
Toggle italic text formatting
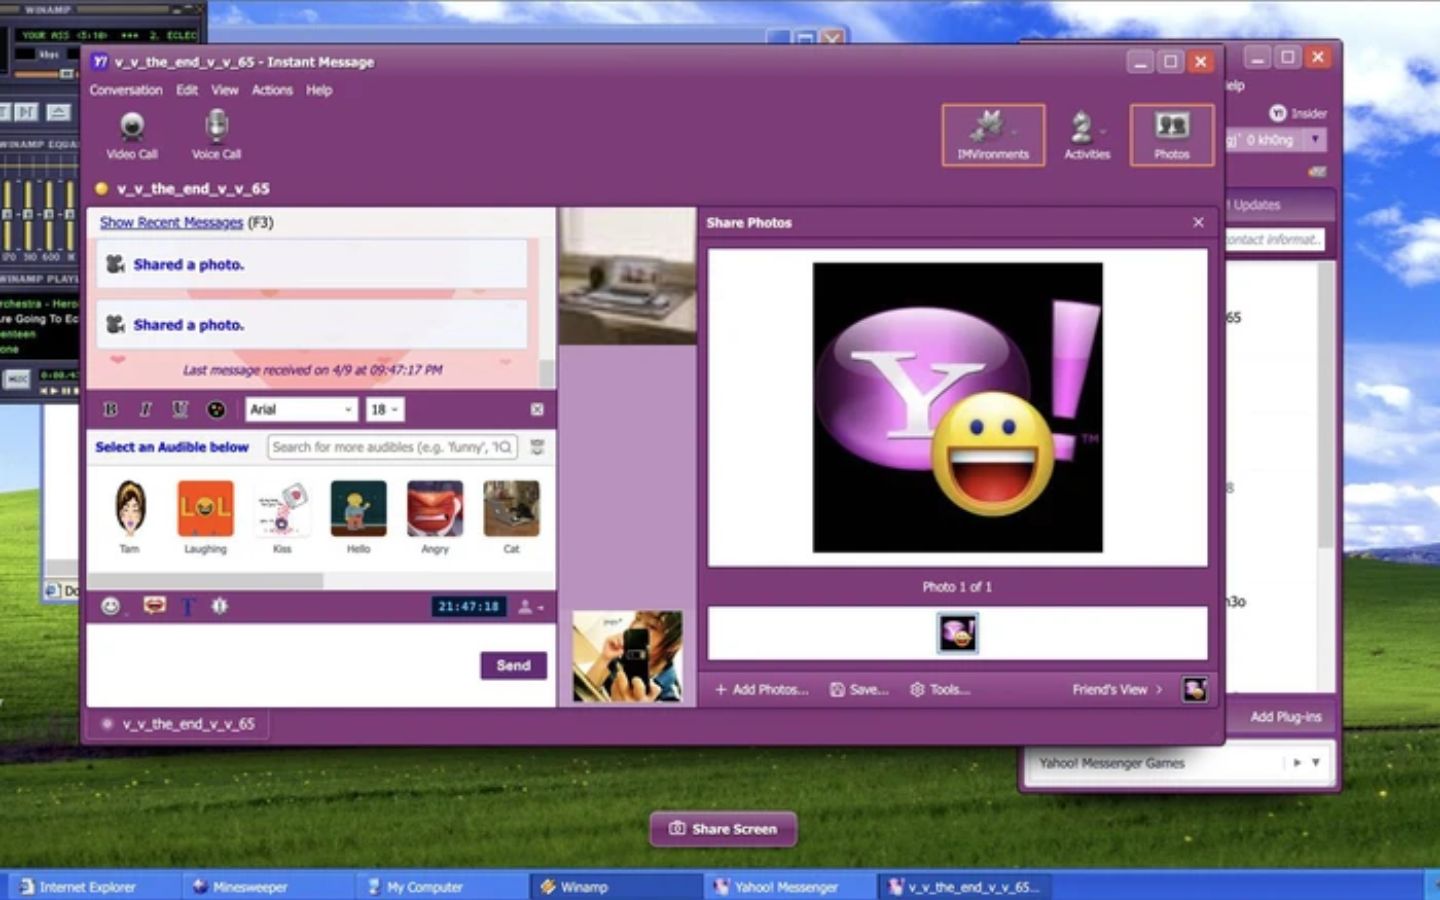click(x=145, y=409)
